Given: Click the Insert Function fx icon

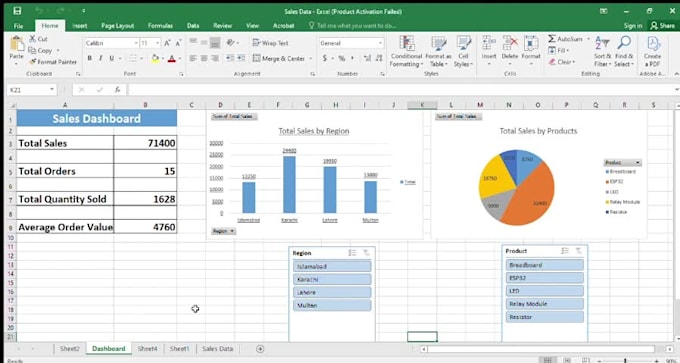Looking at the screenshot, I should pos(117,90).
